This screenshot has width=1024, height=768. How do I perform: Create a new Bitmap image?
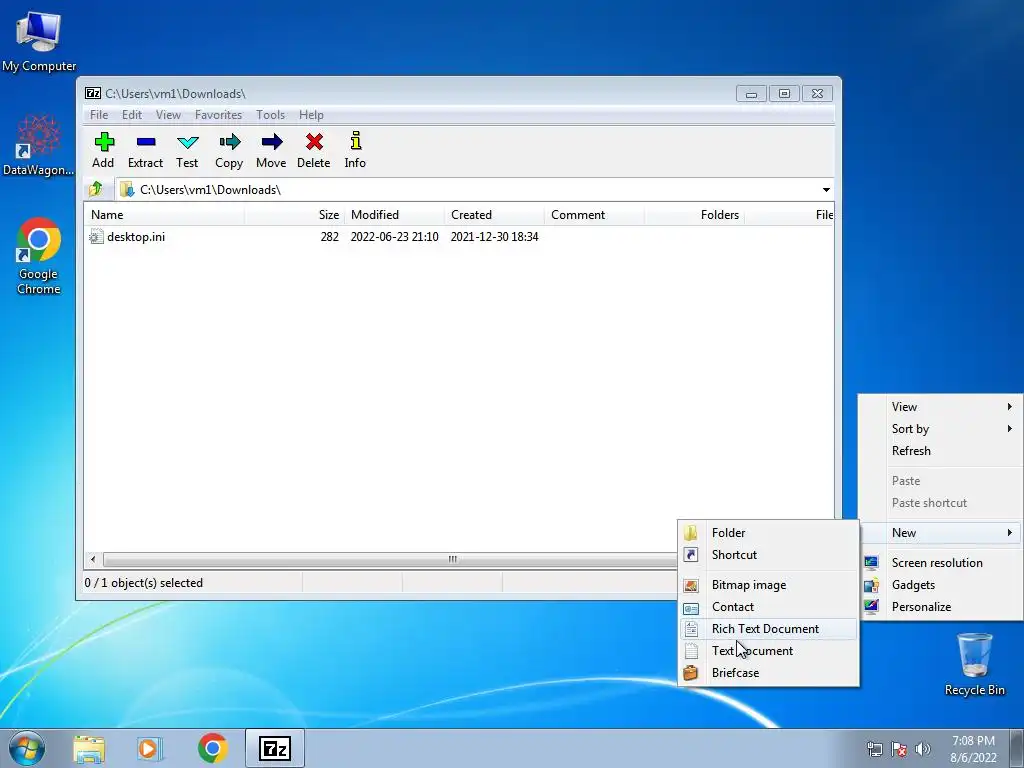769,585
